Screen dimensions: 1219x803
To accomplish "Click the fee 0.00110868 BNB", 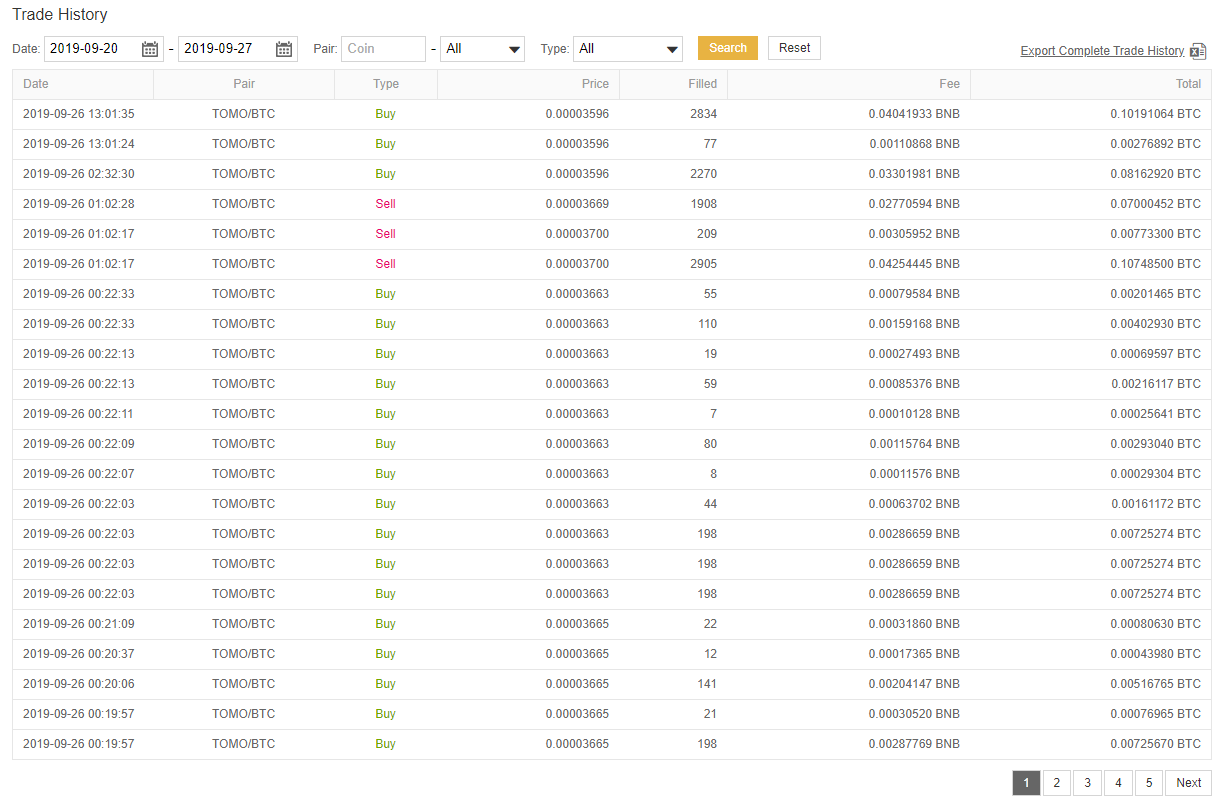I will pyautogui.click(x=914, y=144).
